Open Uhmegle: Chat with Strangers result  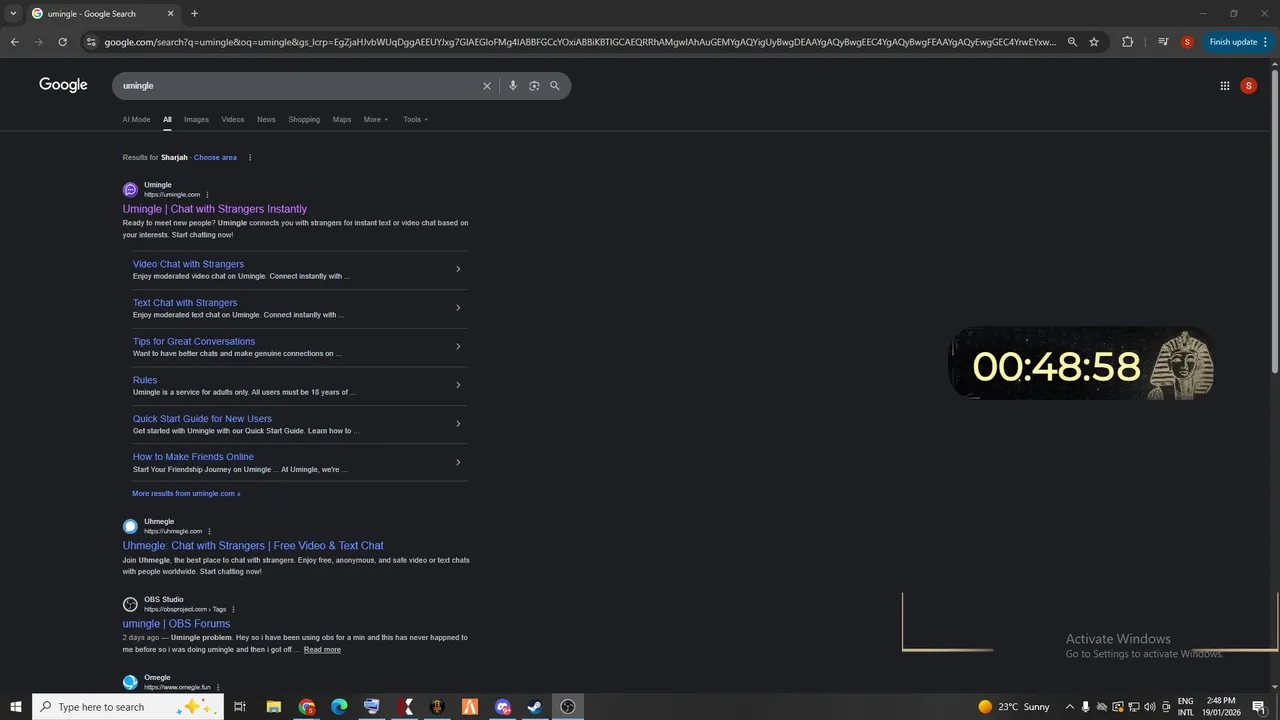tap(253, 546)
